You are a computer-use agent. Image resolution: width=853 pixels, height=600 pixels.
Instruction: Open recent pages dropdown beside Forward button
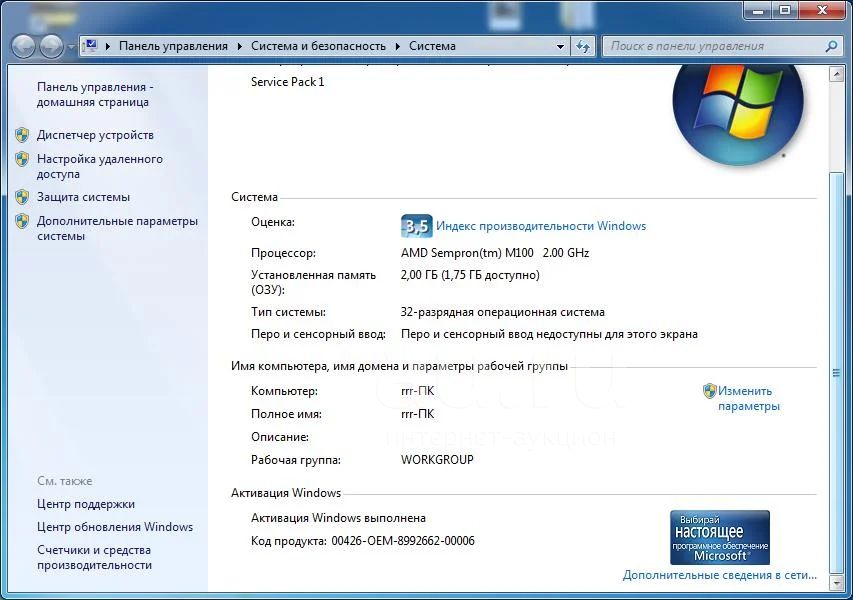click(x=71, y=47)
